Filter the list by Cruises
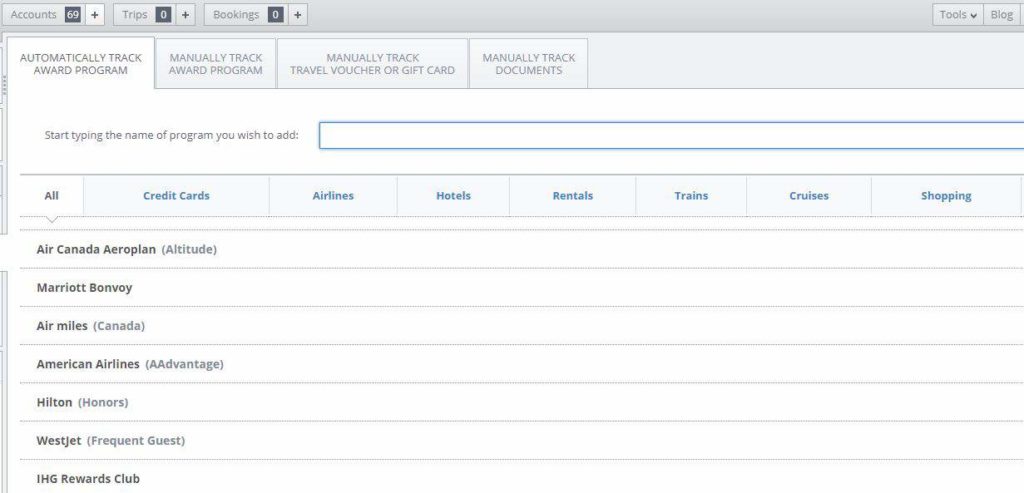This screenshot has height=493, width=1024. 808,196
